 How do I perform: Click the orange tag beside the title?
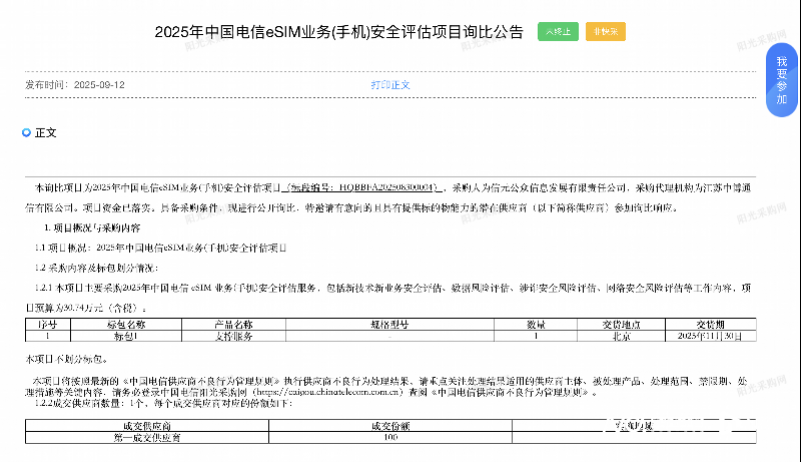[x=605, y=32]
